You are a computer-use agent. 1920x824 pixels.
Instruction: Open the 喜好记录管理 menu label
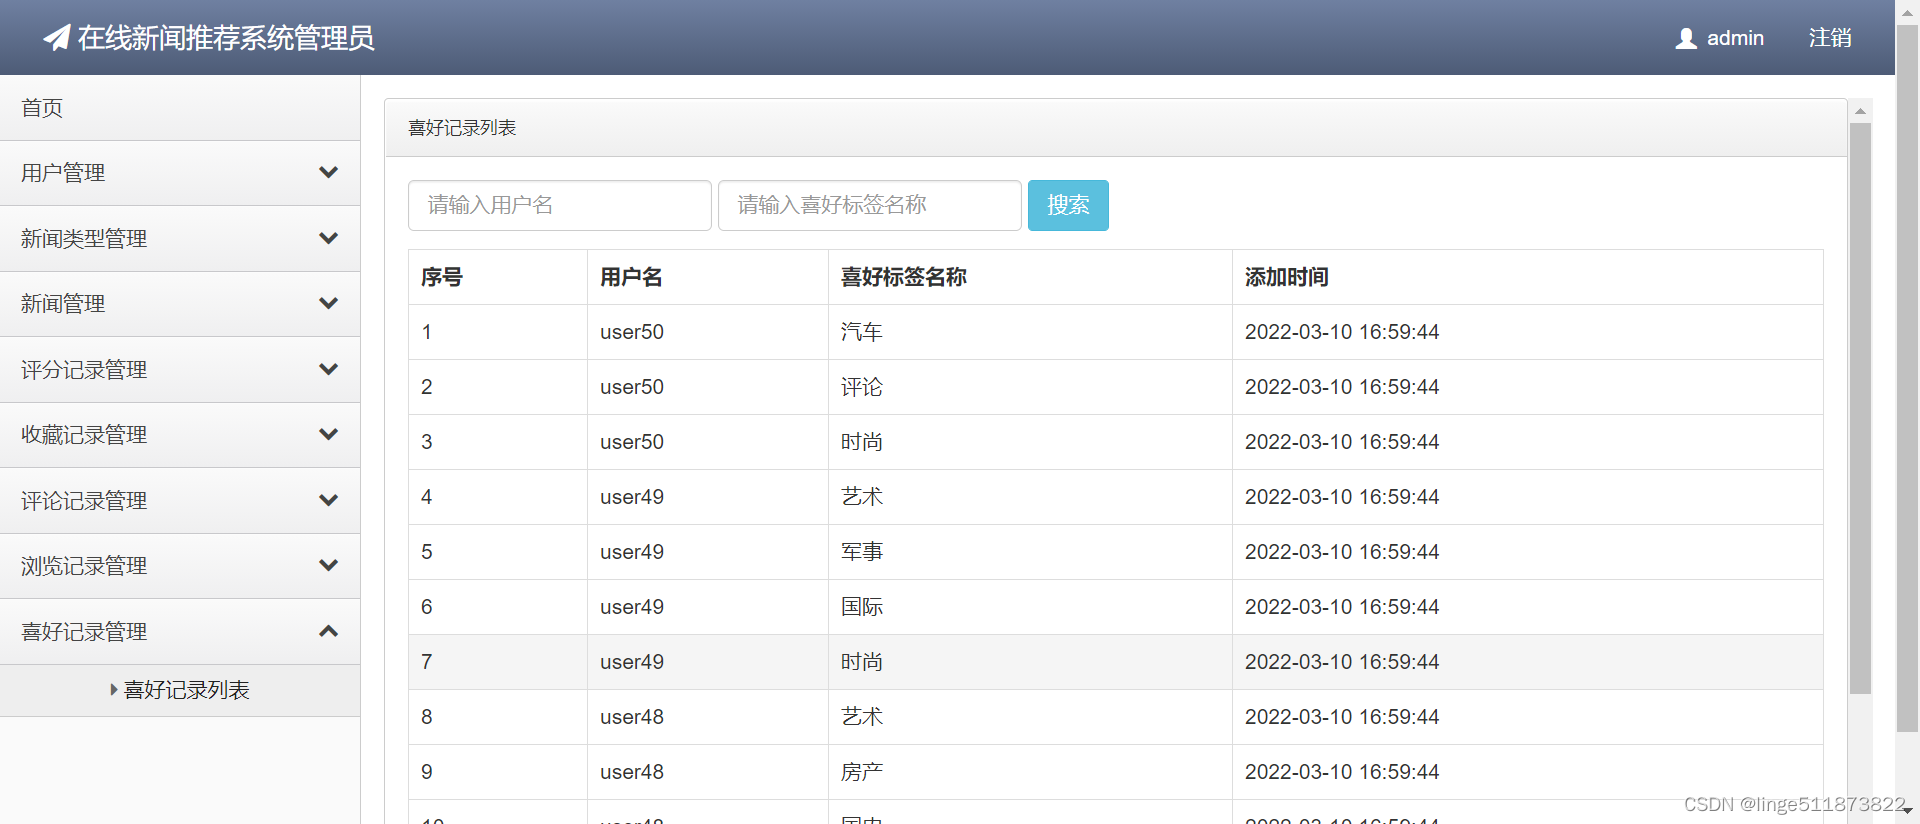coord(84,632)
